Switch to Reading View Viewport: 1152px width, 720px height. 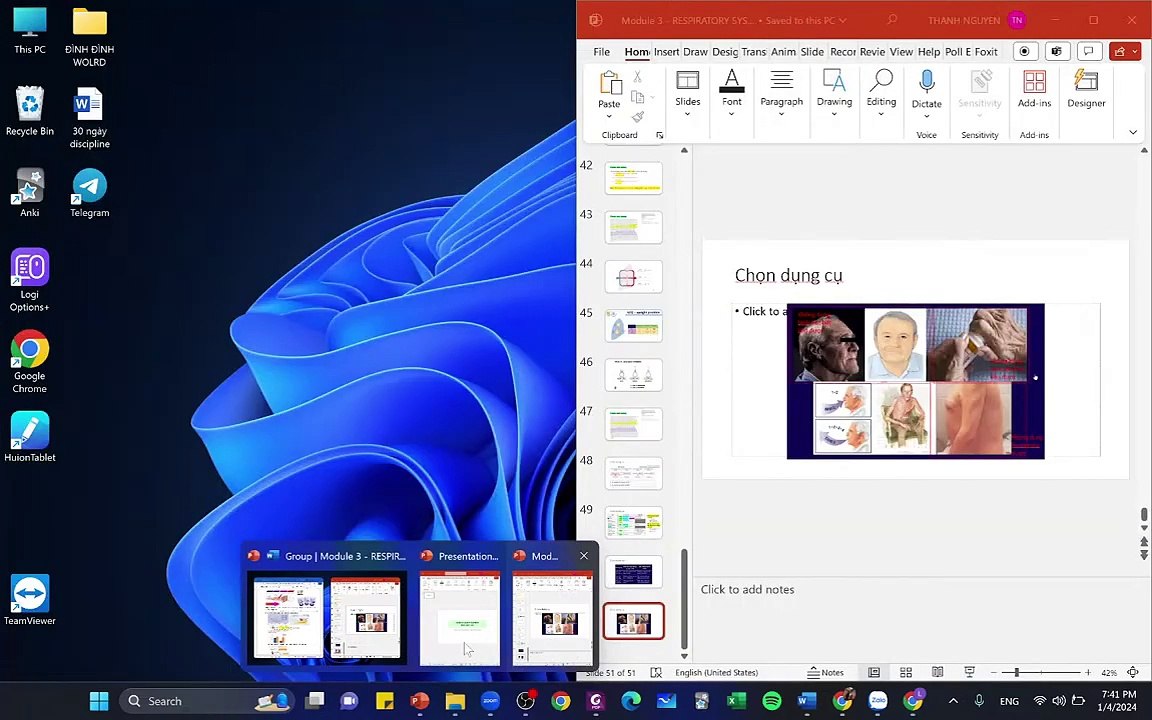[x=937, y=672]
